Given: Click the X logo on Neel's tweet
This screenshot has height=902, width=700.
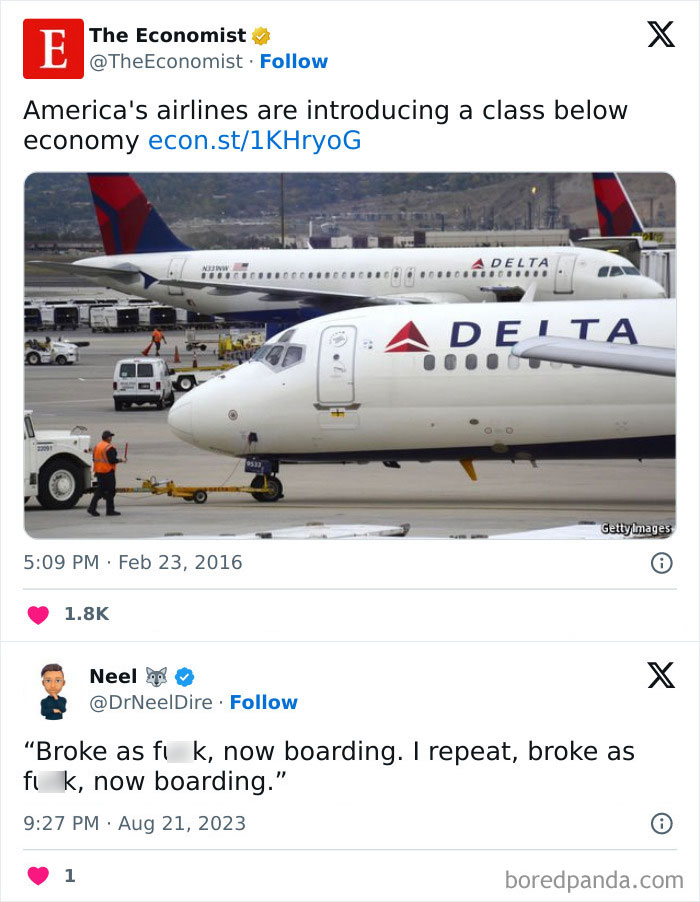Looking at the screenshot, I should tap(660, 675).
